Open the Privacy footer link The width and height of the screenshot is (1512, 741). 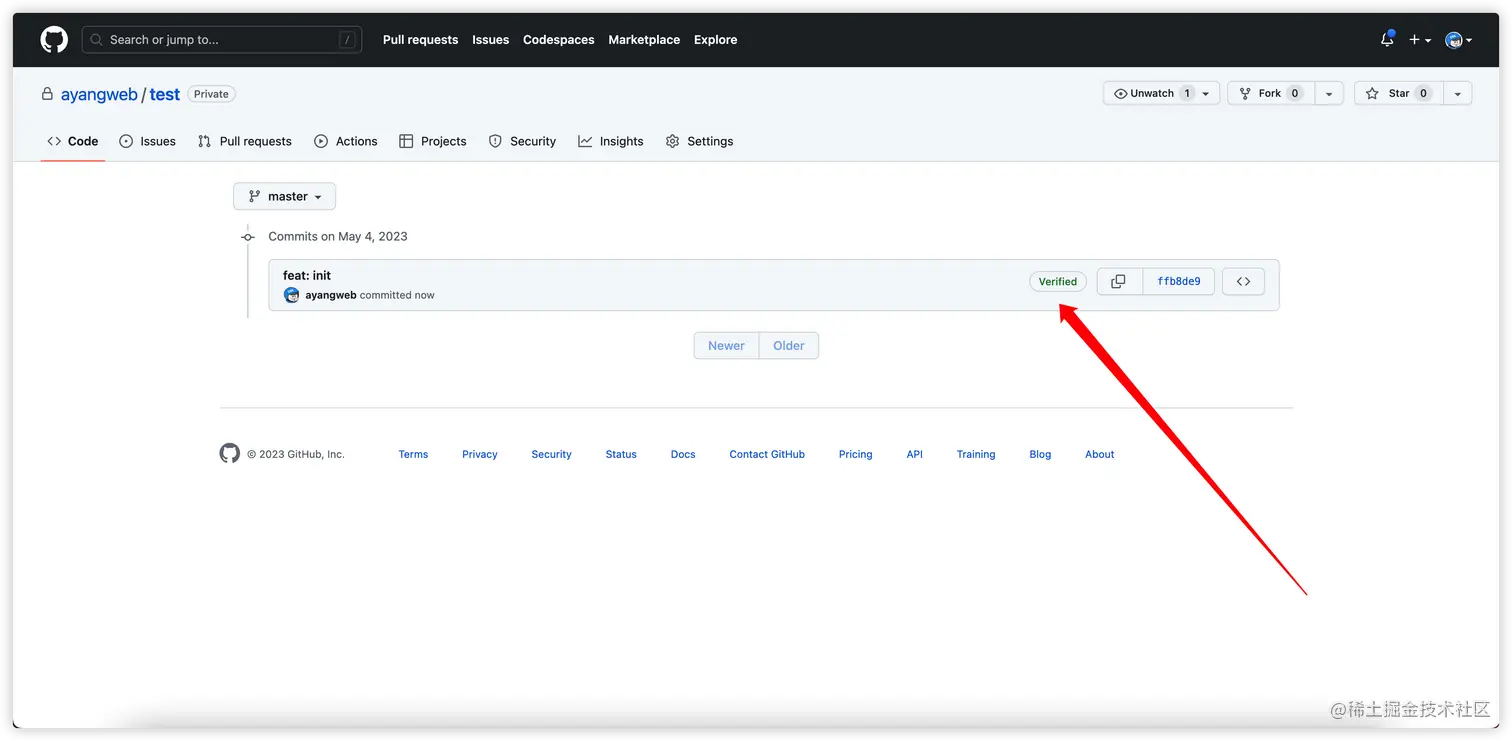[480, 455]
